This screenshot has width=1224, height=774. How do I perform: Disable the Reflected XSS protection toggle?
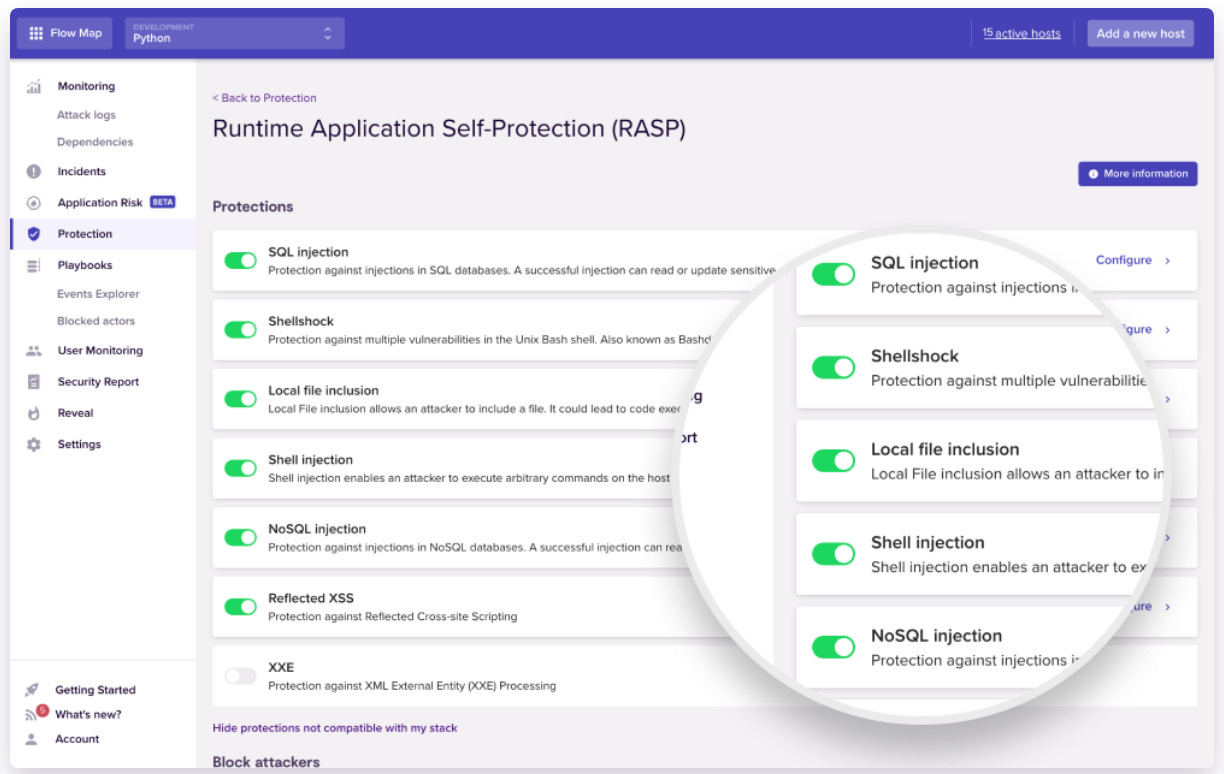(240, 606)
